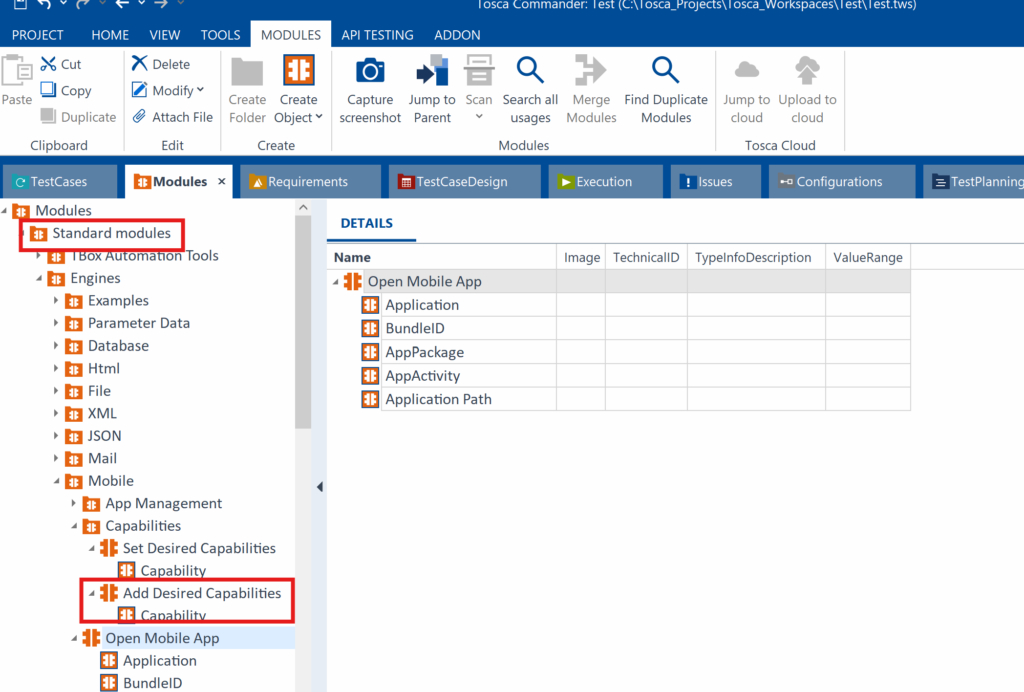Select Application Path row in Details
The height and width of the screenshot is (692, 1024).
pos(438,399)
